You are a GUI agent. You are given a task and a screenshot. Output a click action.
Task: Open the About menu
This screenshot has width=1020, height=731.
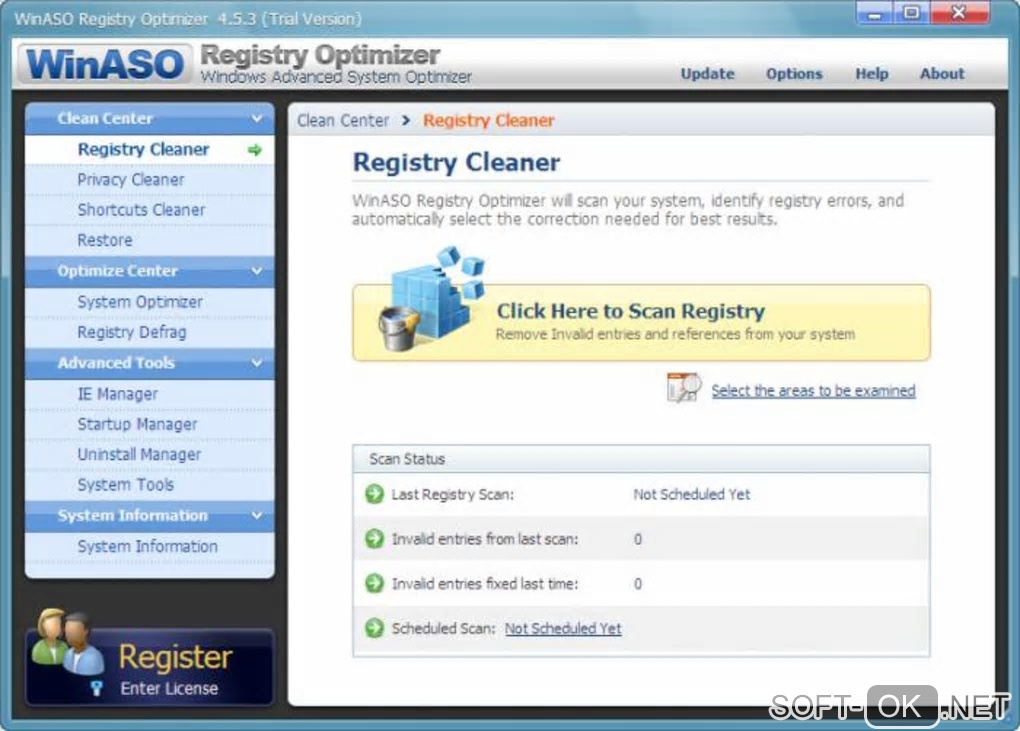tap(942, 73)
